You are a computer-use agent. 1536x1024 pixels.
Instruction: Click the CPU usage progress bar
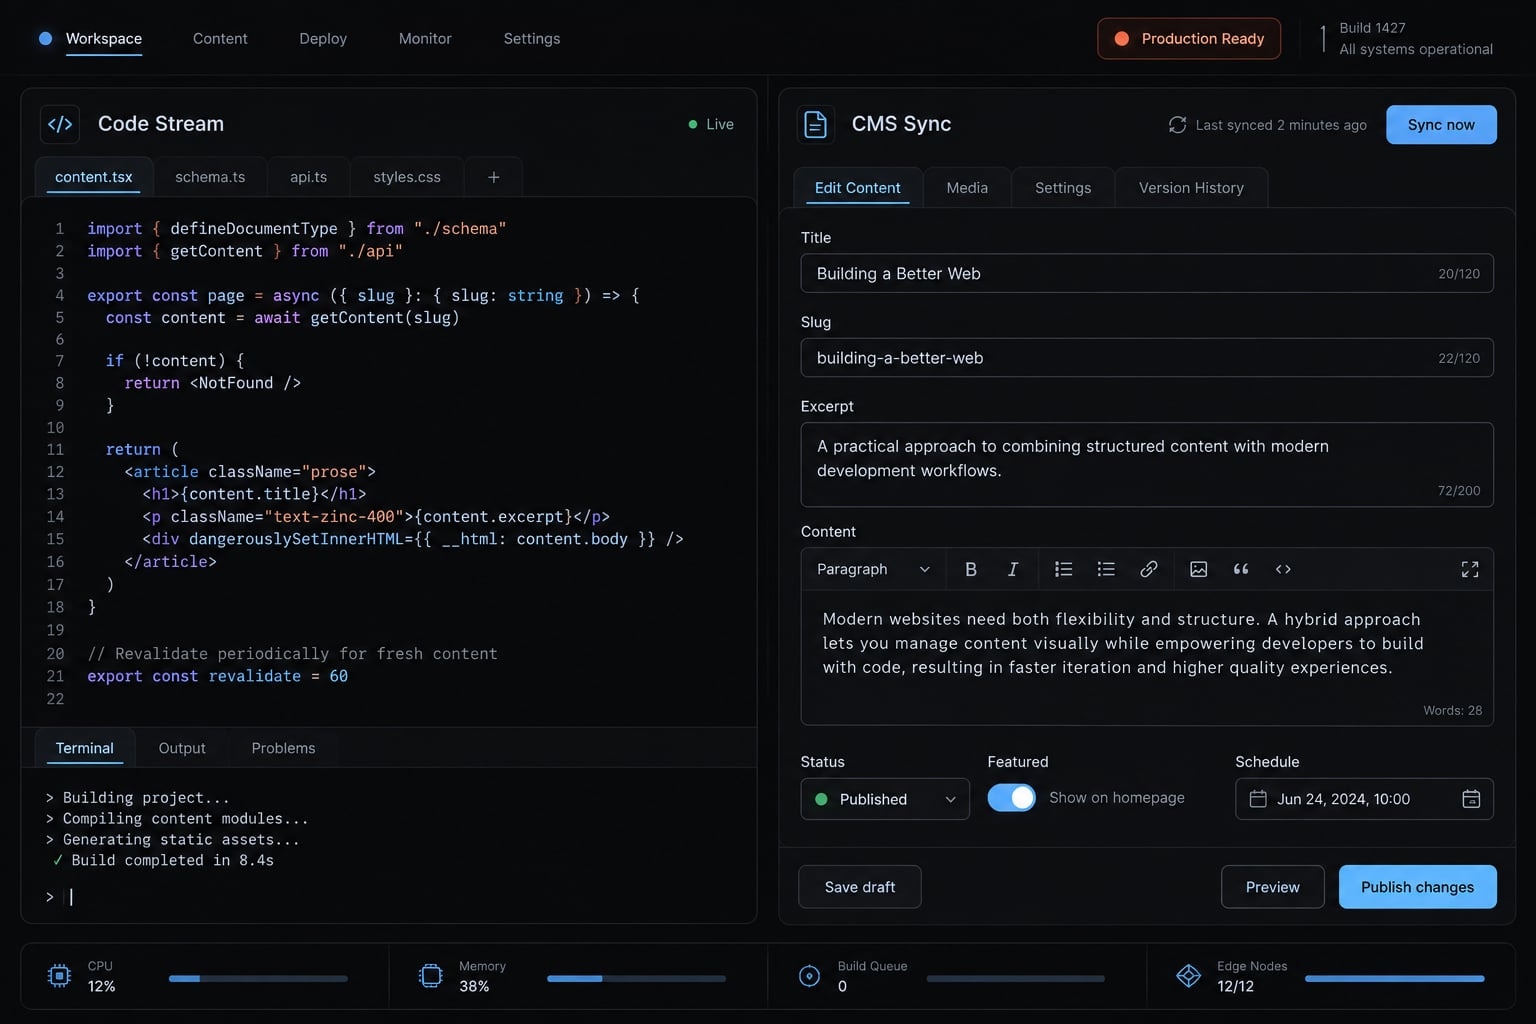point(258,978)
